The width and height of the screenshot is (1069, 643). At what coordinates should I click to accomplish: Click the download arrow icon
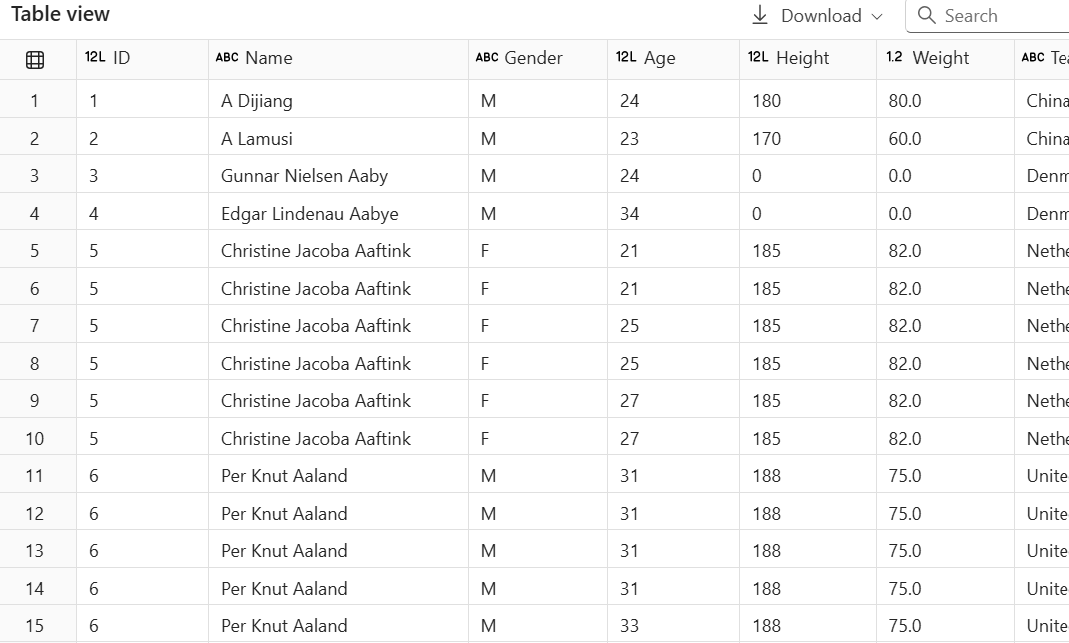pos(760,15)
